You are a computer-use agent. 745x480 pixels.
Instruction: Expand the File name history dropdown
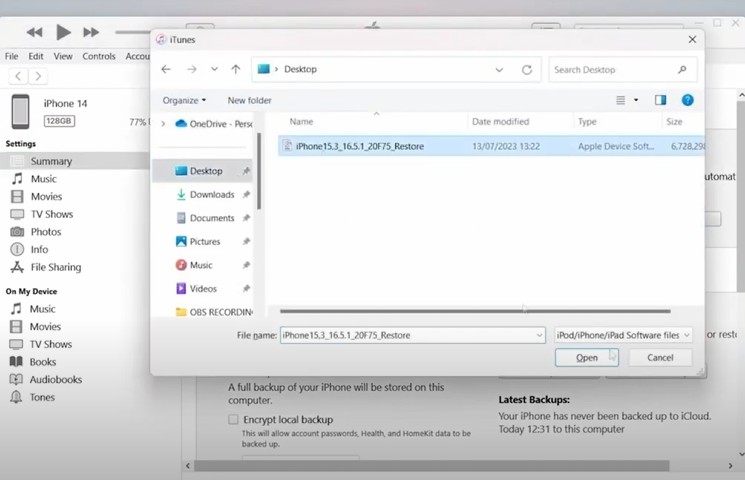[x=539, y=335]
